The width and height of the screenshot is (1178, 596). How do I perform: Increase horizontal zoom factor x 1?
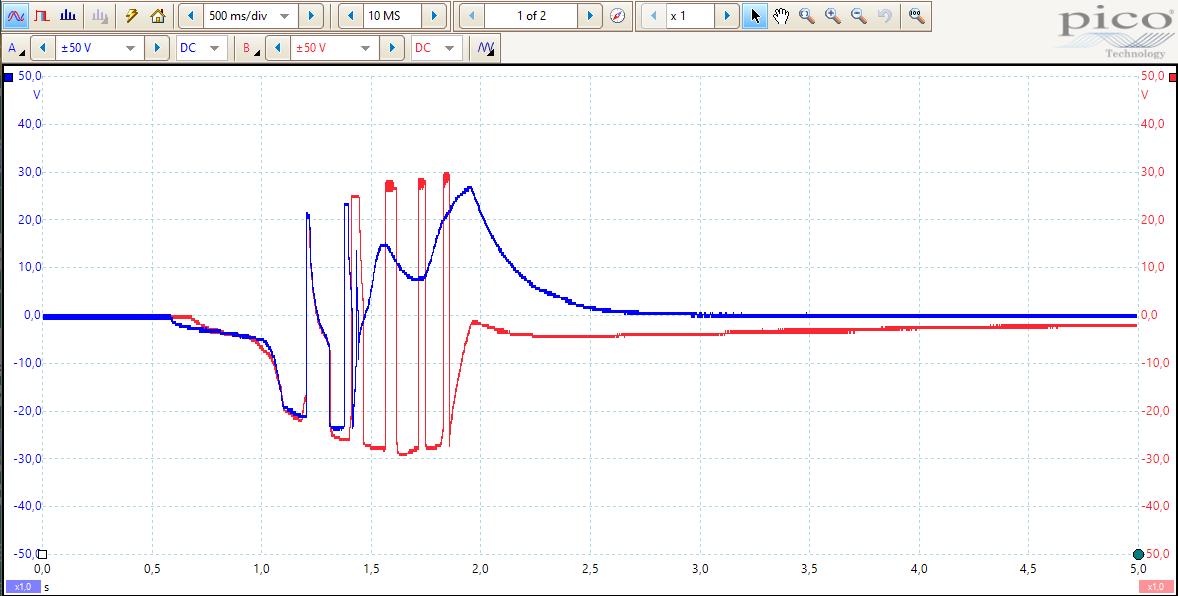(726, 15)
